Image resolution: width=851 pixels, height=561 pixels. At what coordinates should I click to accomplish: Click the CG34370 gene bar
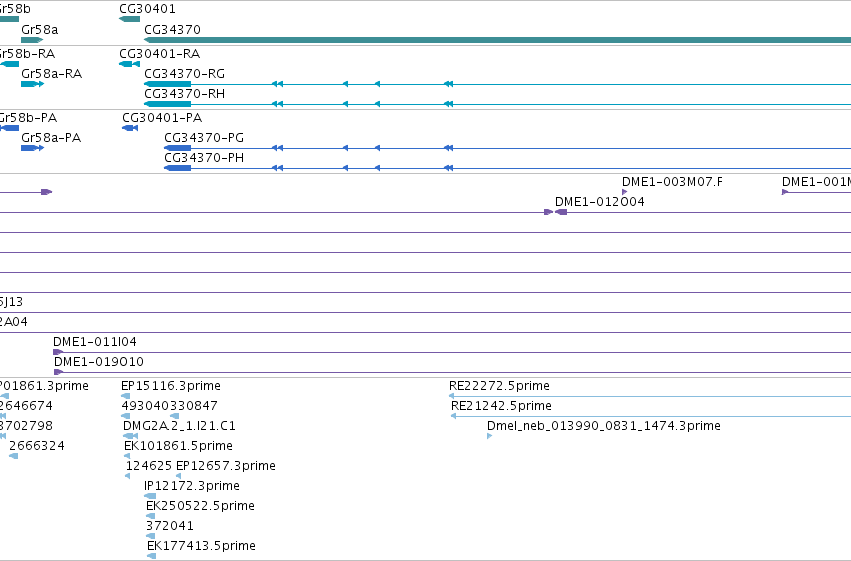coord(497,40)
